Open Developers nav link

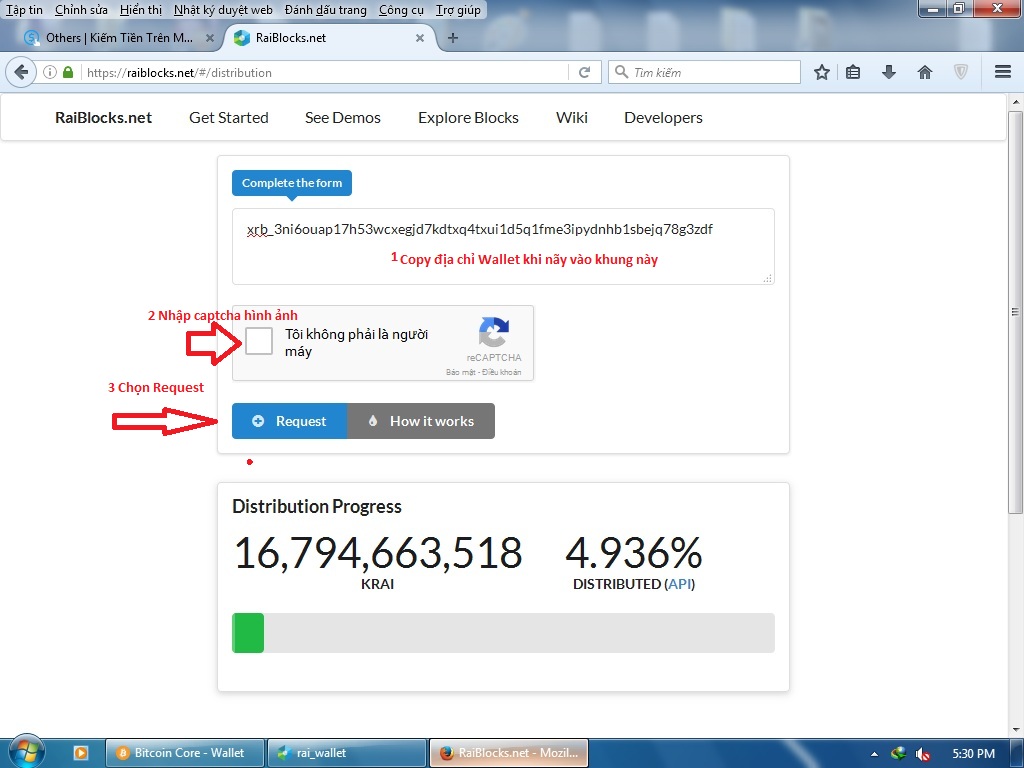663,118
